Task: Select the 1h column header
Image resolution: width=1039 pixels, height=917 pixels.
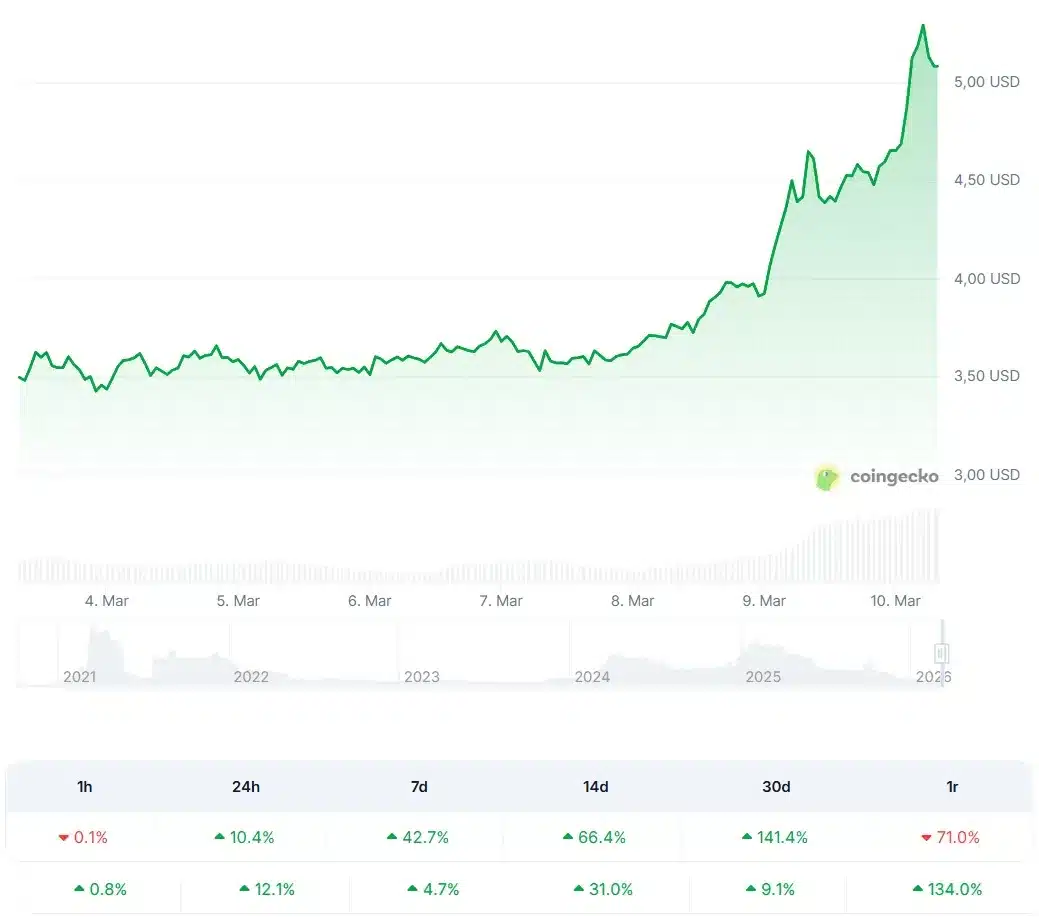Action: click(x=85, y=787)
